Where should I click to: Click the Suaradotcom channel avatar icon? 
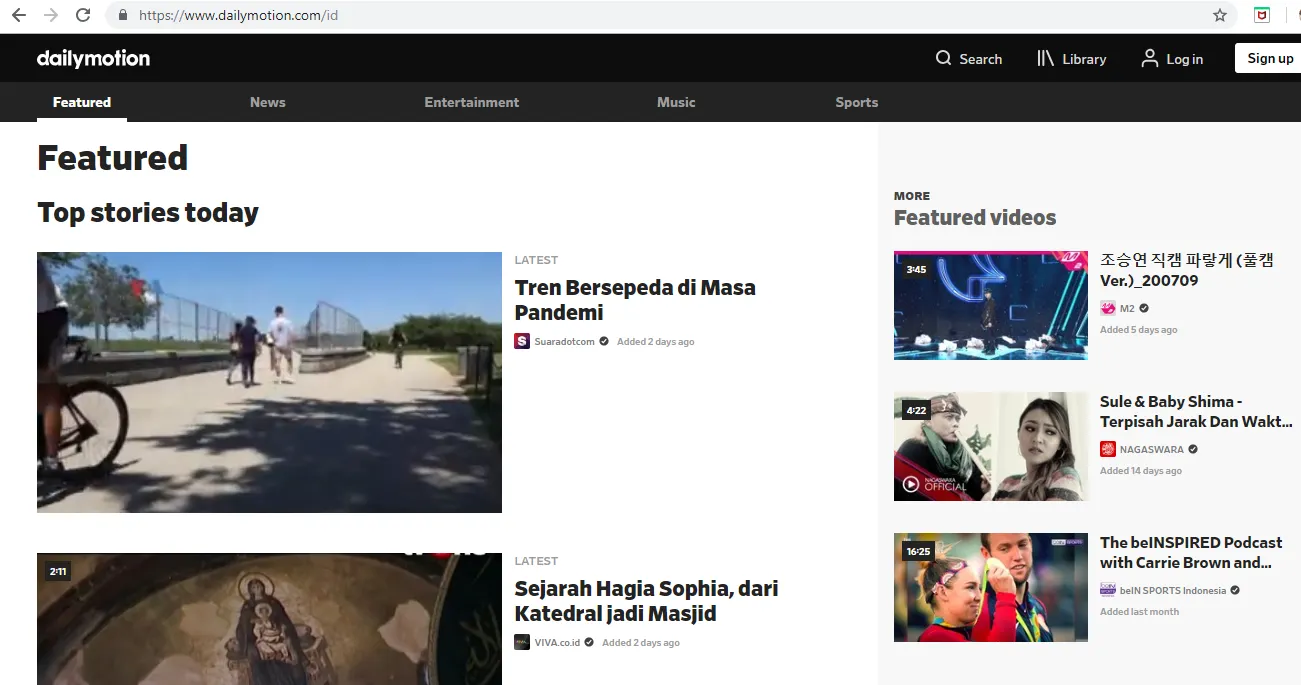522,341
